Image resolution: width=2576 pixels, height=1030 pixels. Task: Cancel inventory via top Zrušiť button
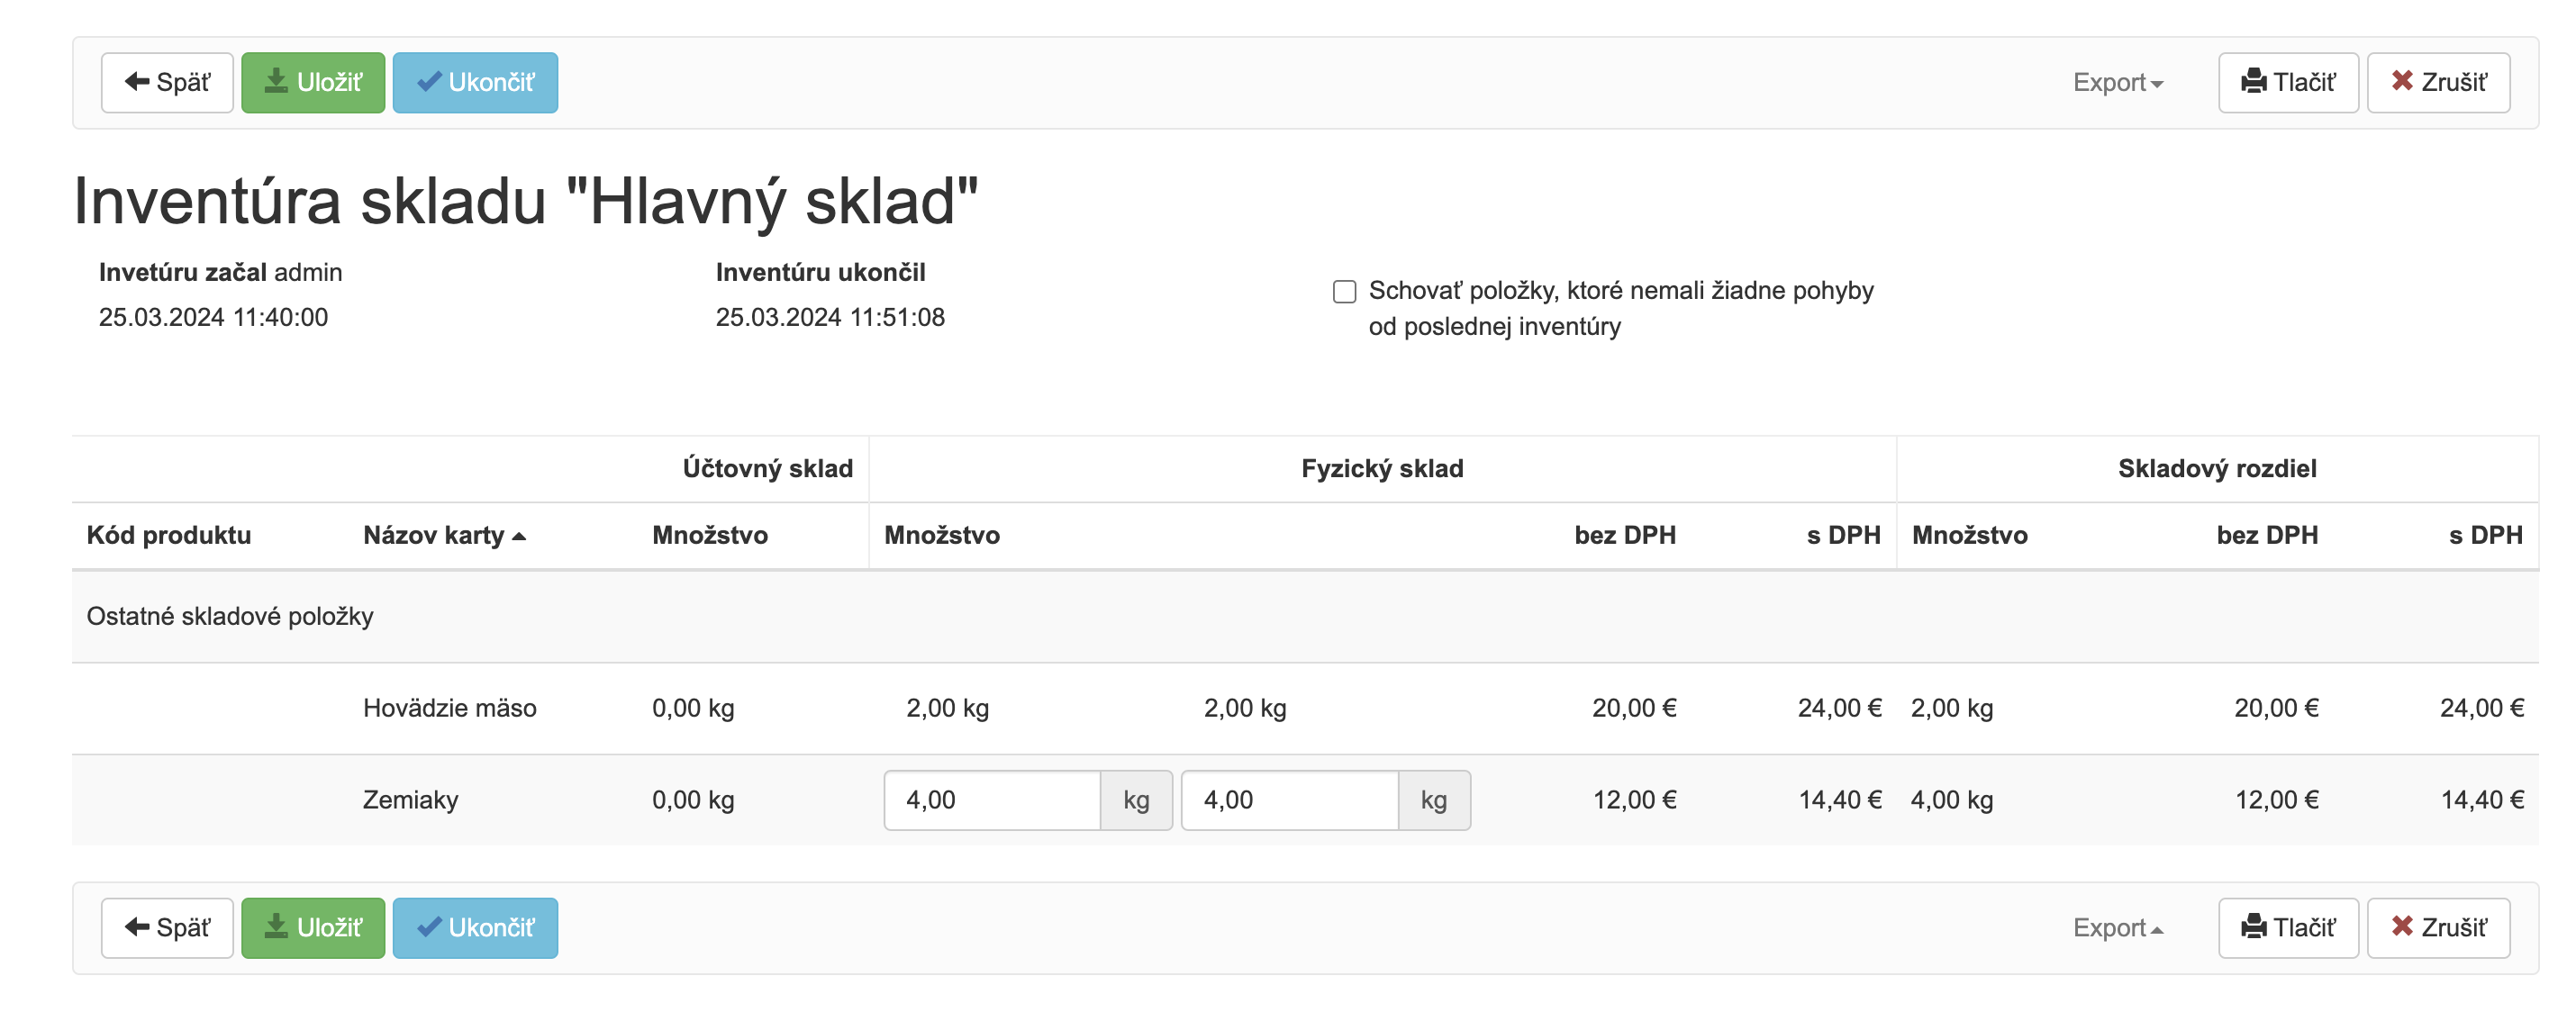point(2438,83)
